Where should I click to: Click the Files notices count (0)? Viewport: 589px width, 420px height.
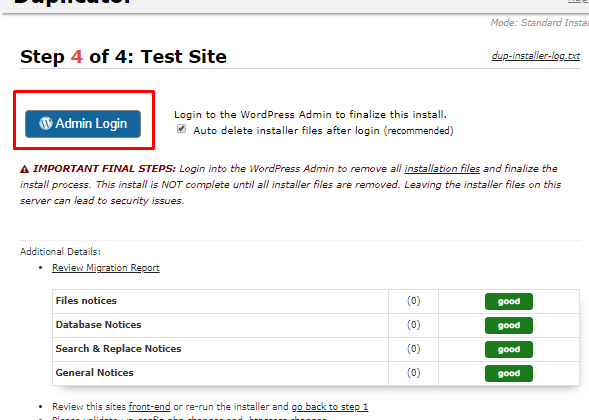coord(414,301)
